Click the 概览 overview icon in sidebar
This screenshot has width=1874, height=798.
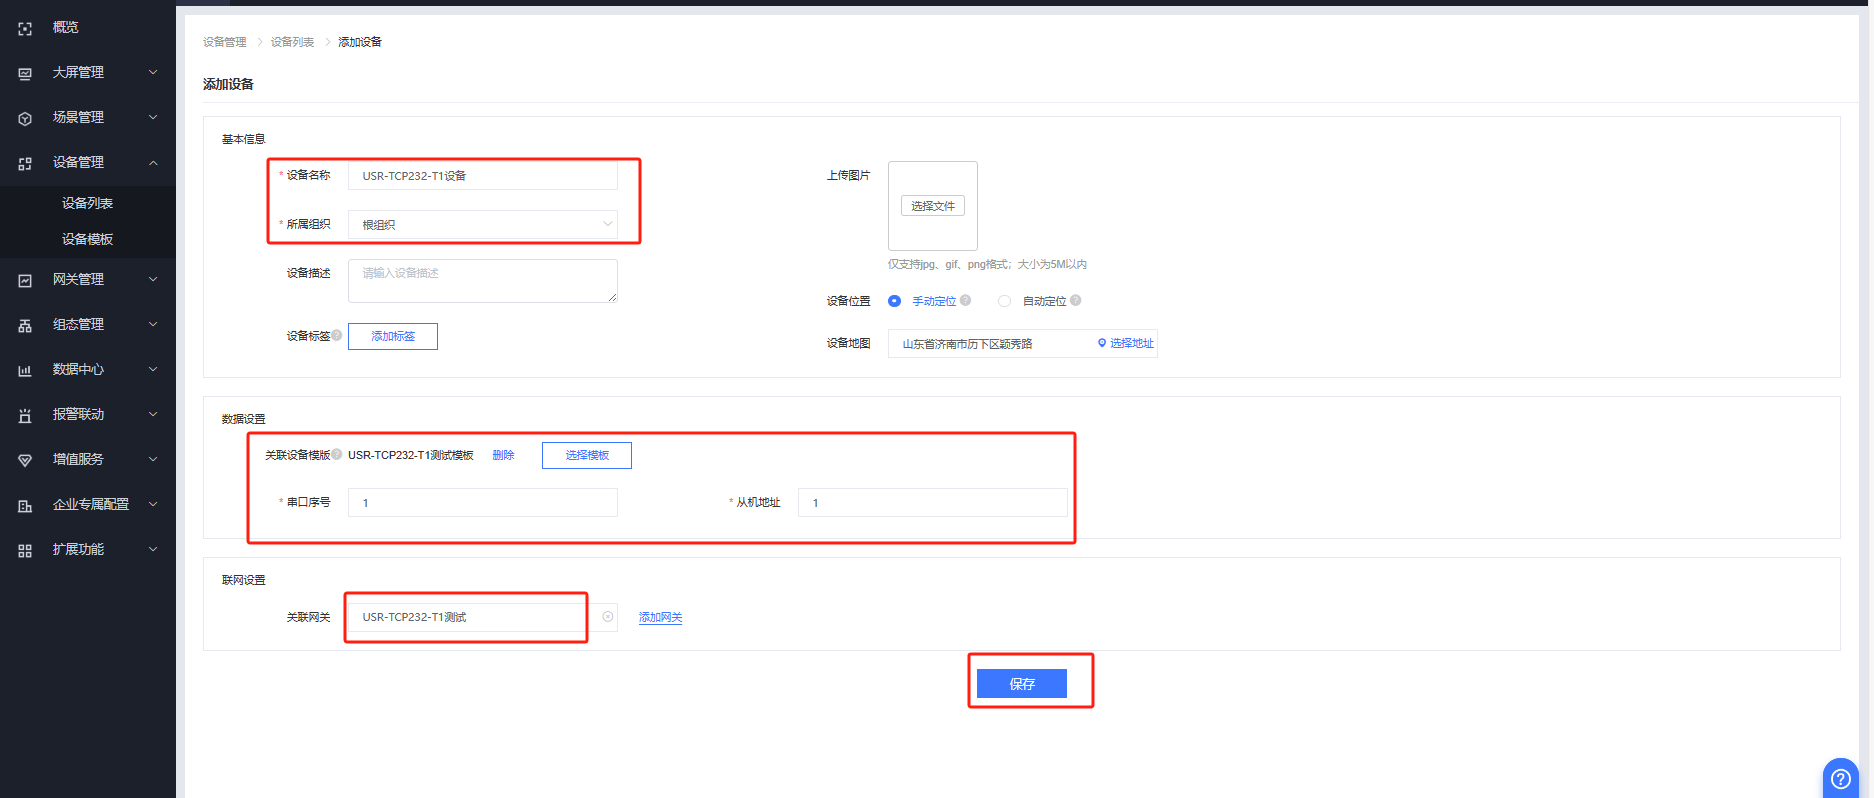pos(25,29)
